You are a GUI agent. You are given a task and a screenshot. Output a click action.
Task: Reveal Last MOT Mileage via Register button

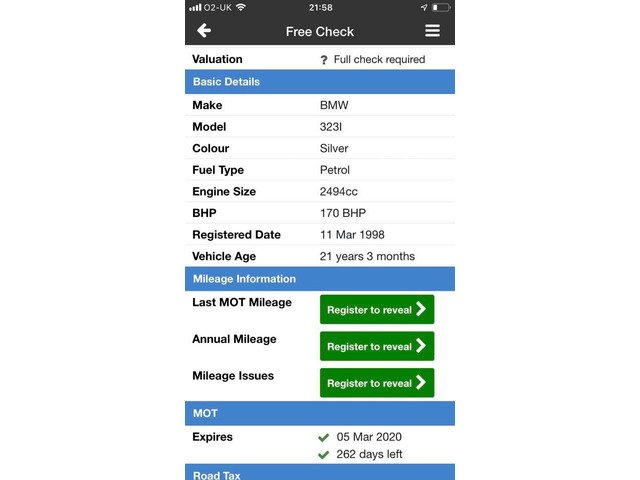(377, 310)
